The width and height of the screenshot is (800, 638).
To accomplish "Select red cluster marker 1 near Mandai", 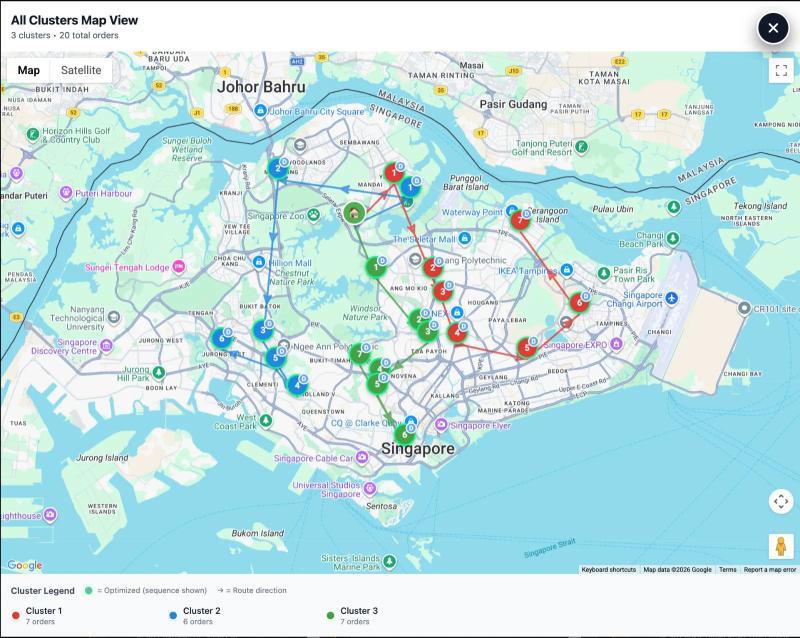I will click(393, 173).
